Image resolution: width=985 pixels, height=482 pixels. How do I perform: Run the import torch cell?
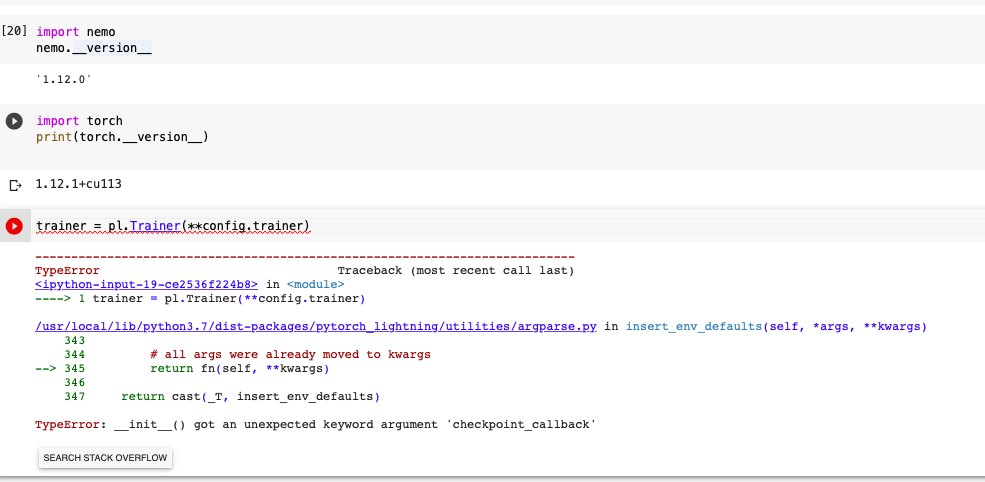pos(14,121)
